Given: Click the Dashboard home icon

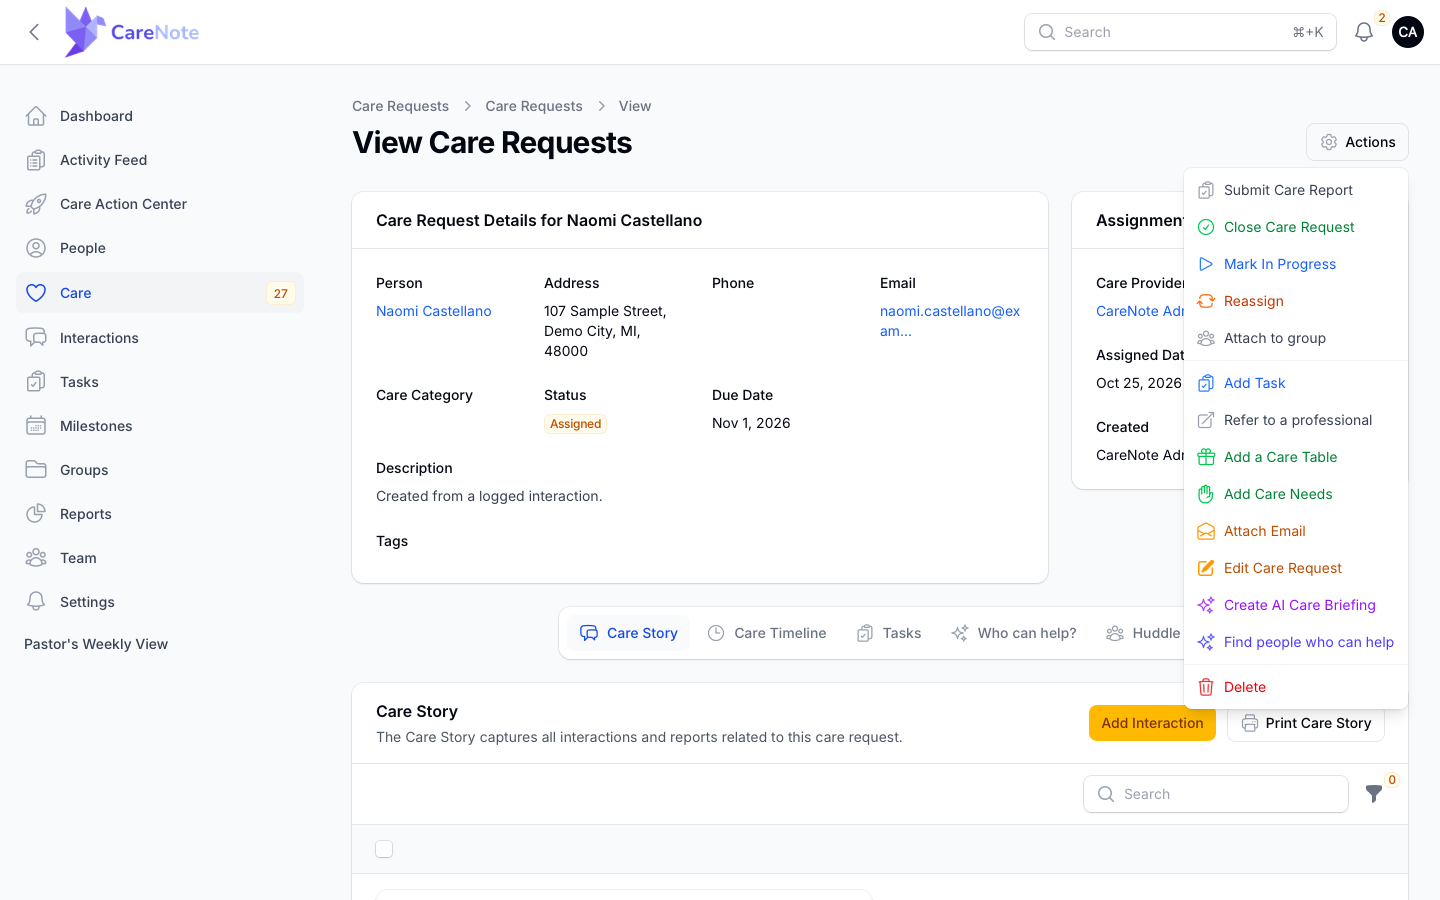Looking at the screenshot, I should coord(36,116).
